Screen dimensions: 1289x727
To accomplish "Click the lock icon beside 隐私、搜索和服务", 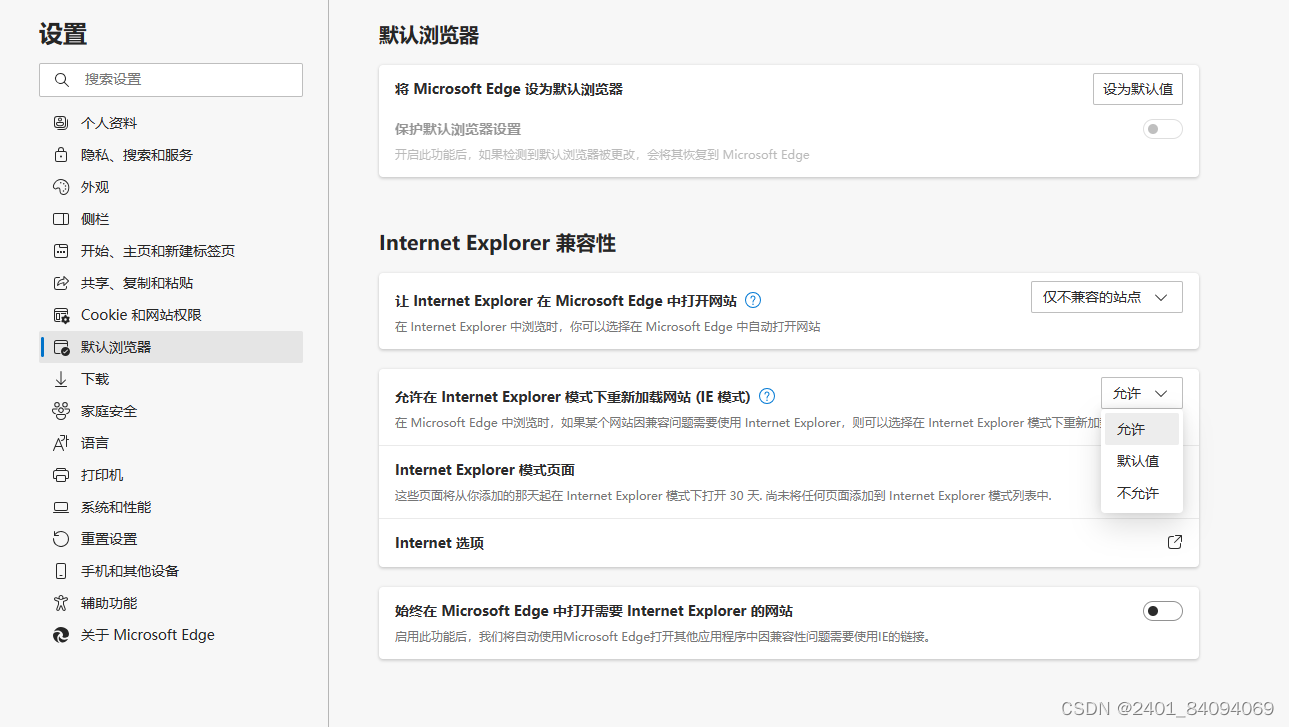I will click(61, 155).
